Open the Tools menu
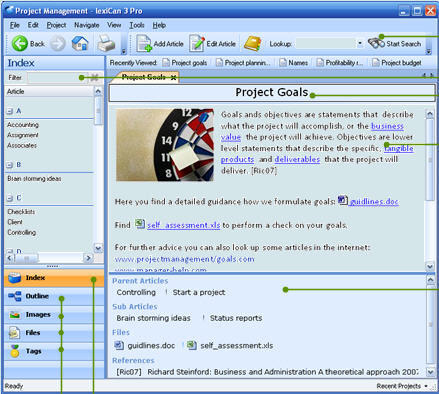This screenshot has height=394, width=439. (137, 25)
